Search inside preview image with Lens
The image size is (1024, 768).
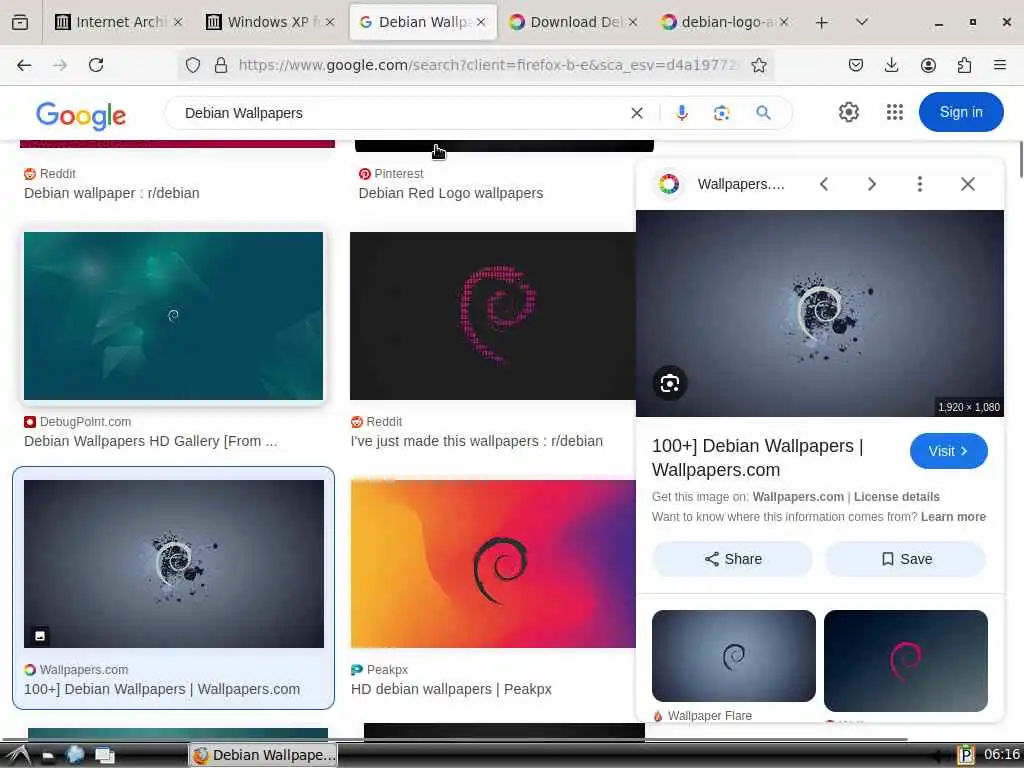(x=669, y=383)
